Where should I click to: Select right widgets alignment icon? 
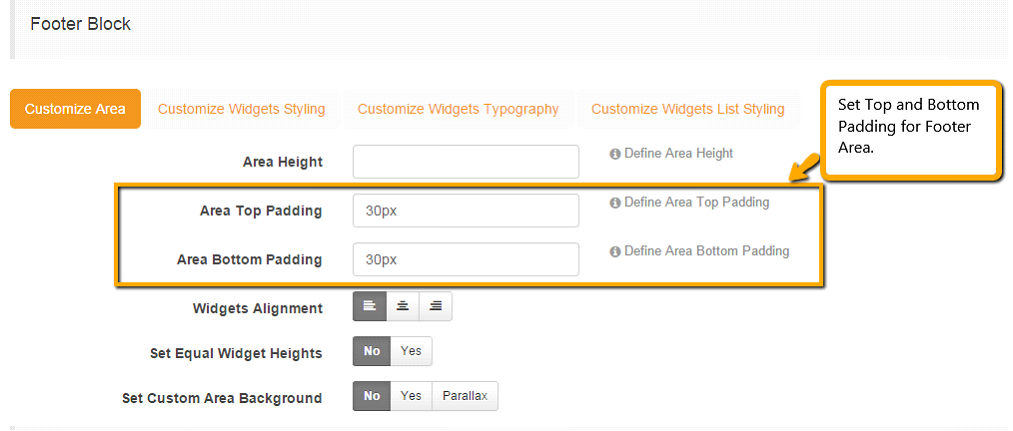pyautogui.click(x=436, y=307)
